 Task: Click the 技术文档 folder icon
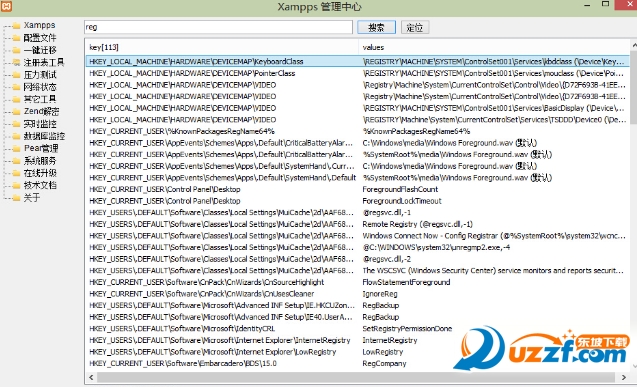pyautogui.click(x=16, y=186)
